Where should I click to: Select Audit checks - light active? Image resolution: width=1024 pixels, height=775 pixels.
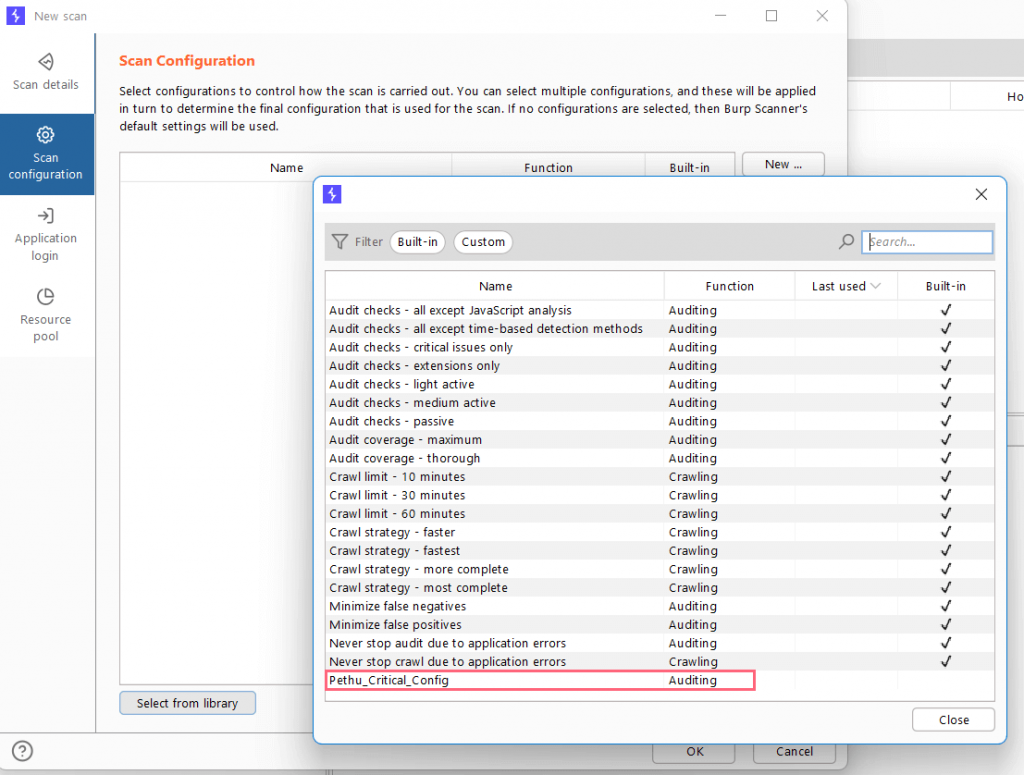point(660,384)
